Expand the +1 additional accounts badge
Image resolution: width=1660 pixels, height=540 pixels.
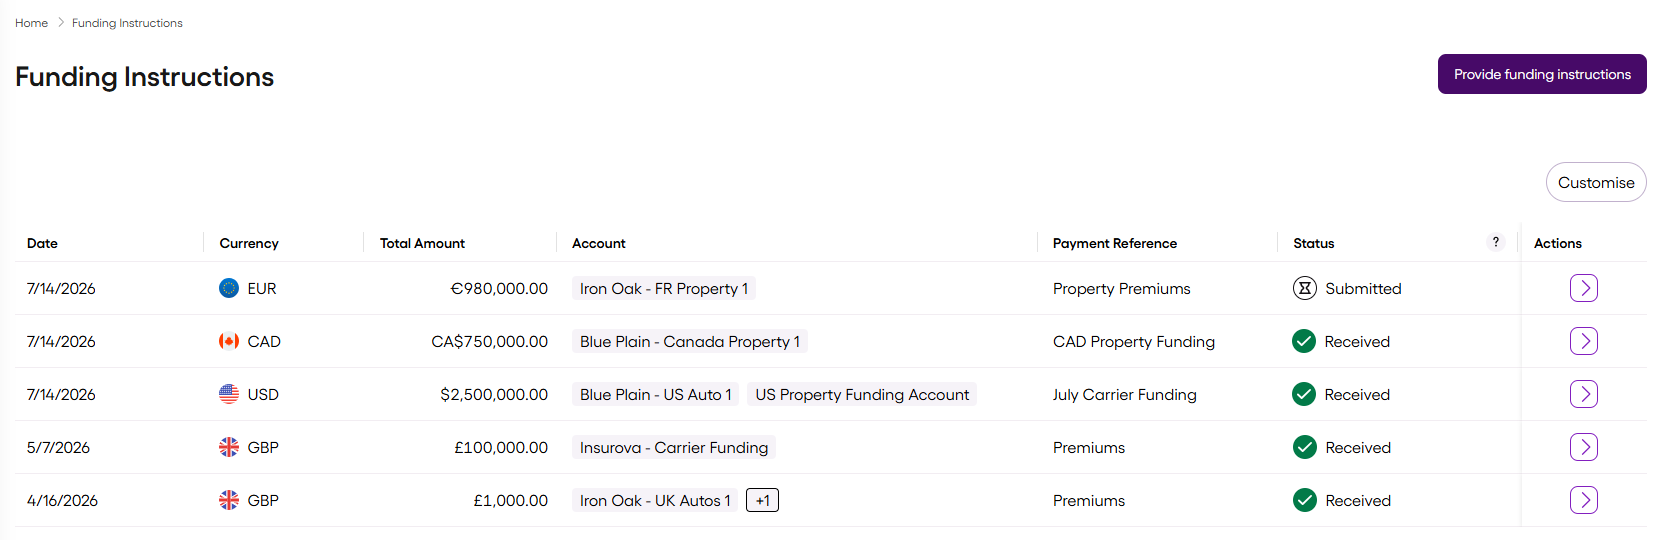[763, 500]
